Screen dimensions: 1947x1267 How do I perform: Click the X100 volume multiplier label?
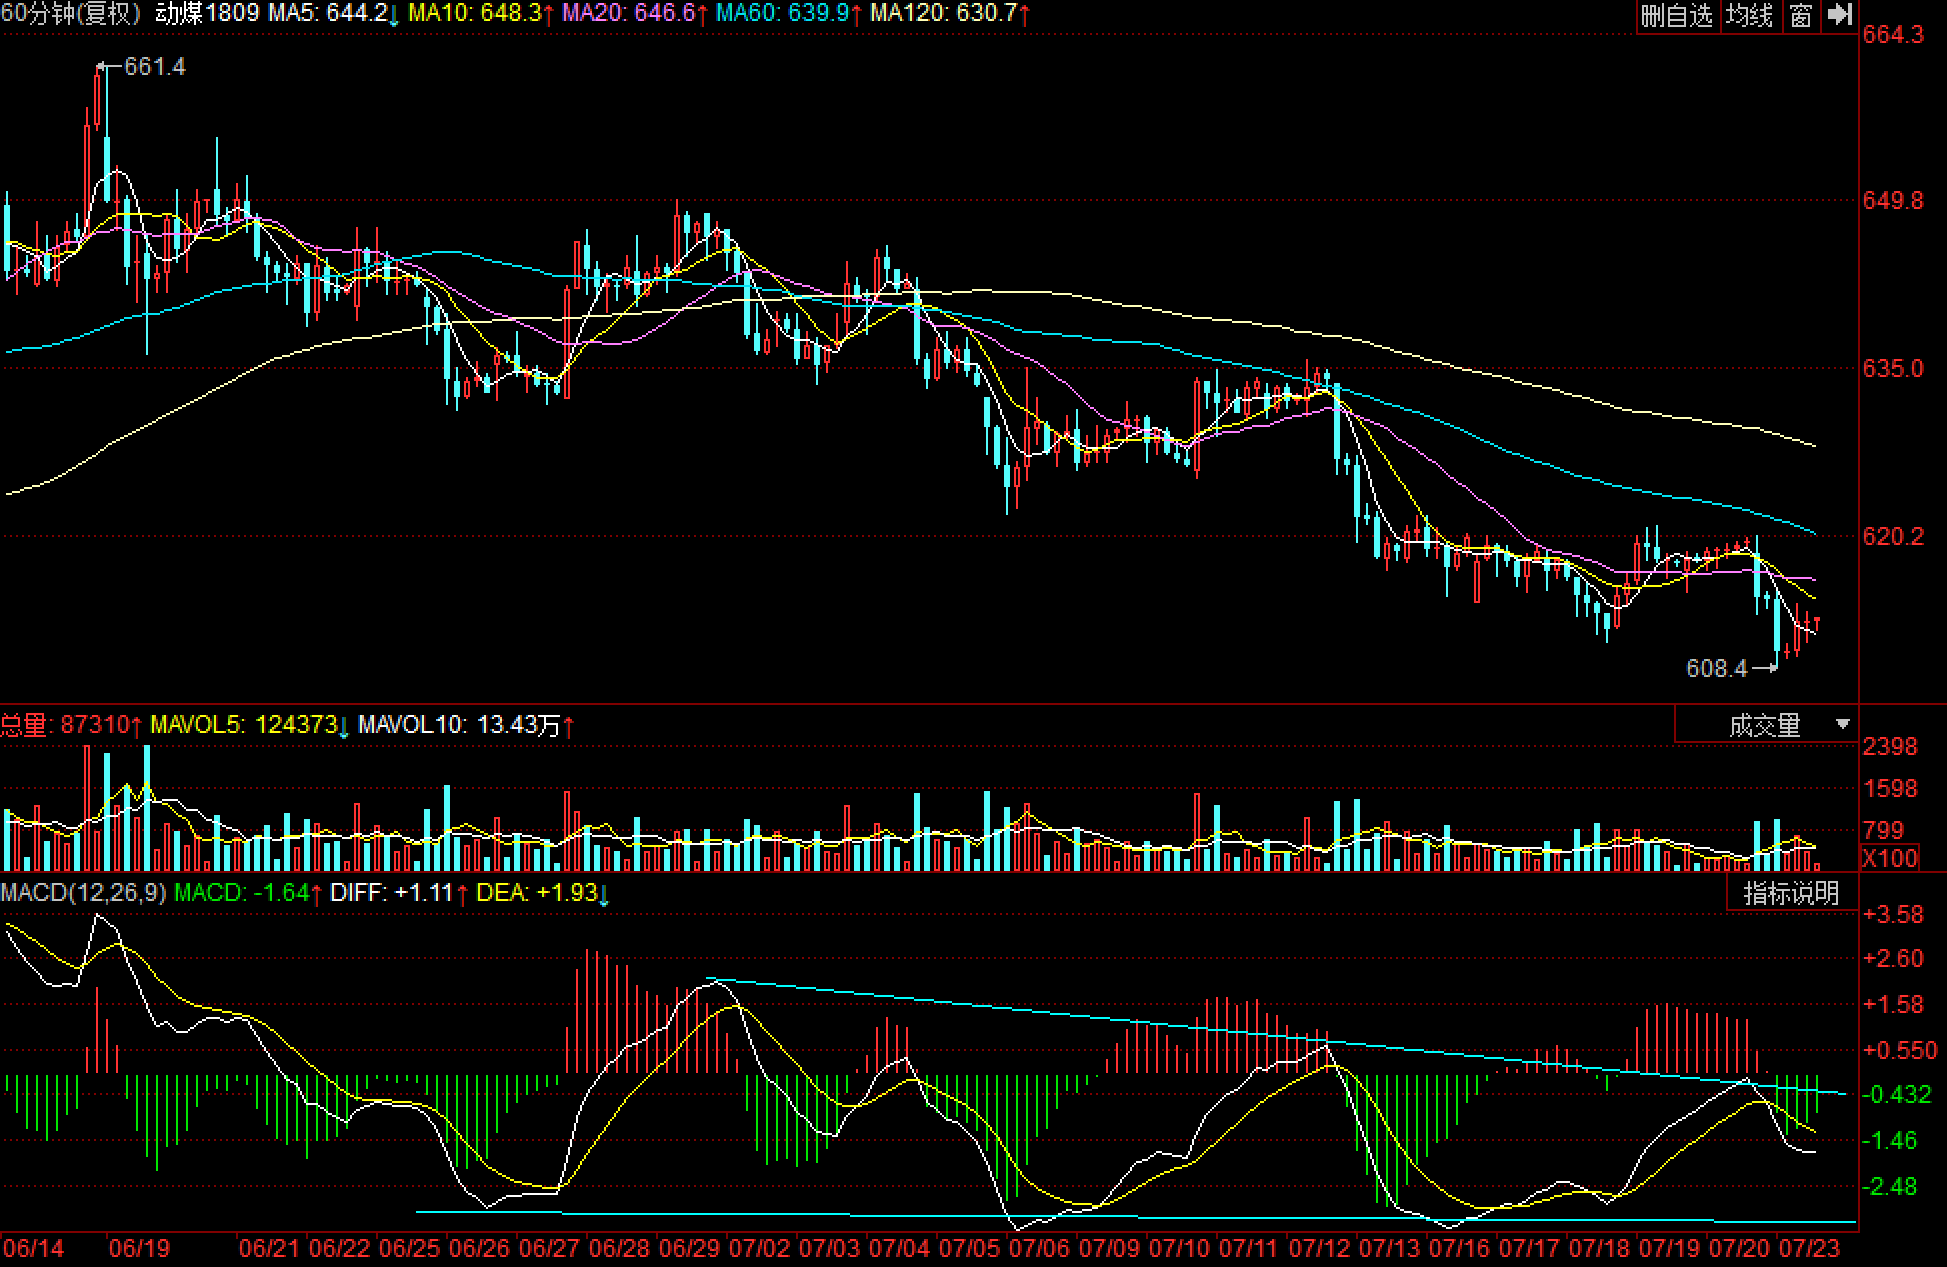pos(1890,858)
